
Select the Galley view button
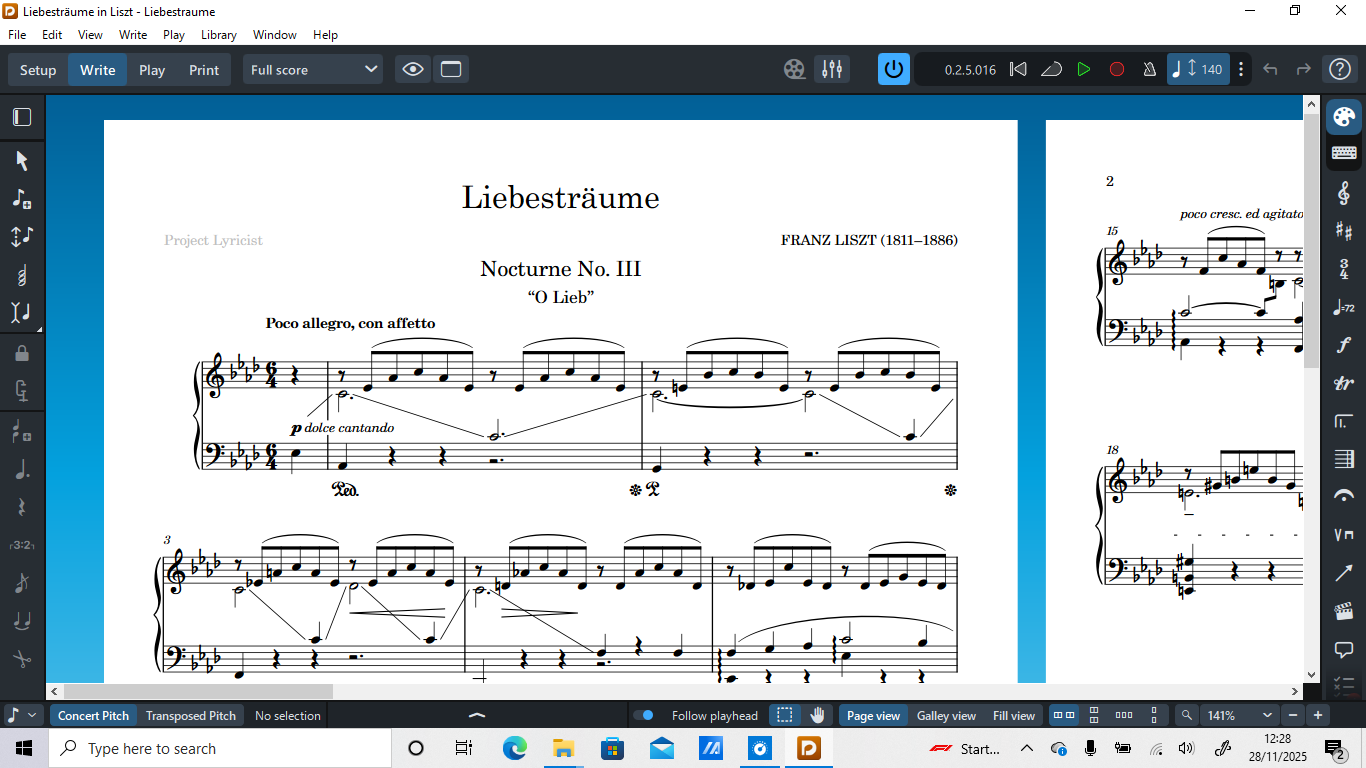(946, 715)
